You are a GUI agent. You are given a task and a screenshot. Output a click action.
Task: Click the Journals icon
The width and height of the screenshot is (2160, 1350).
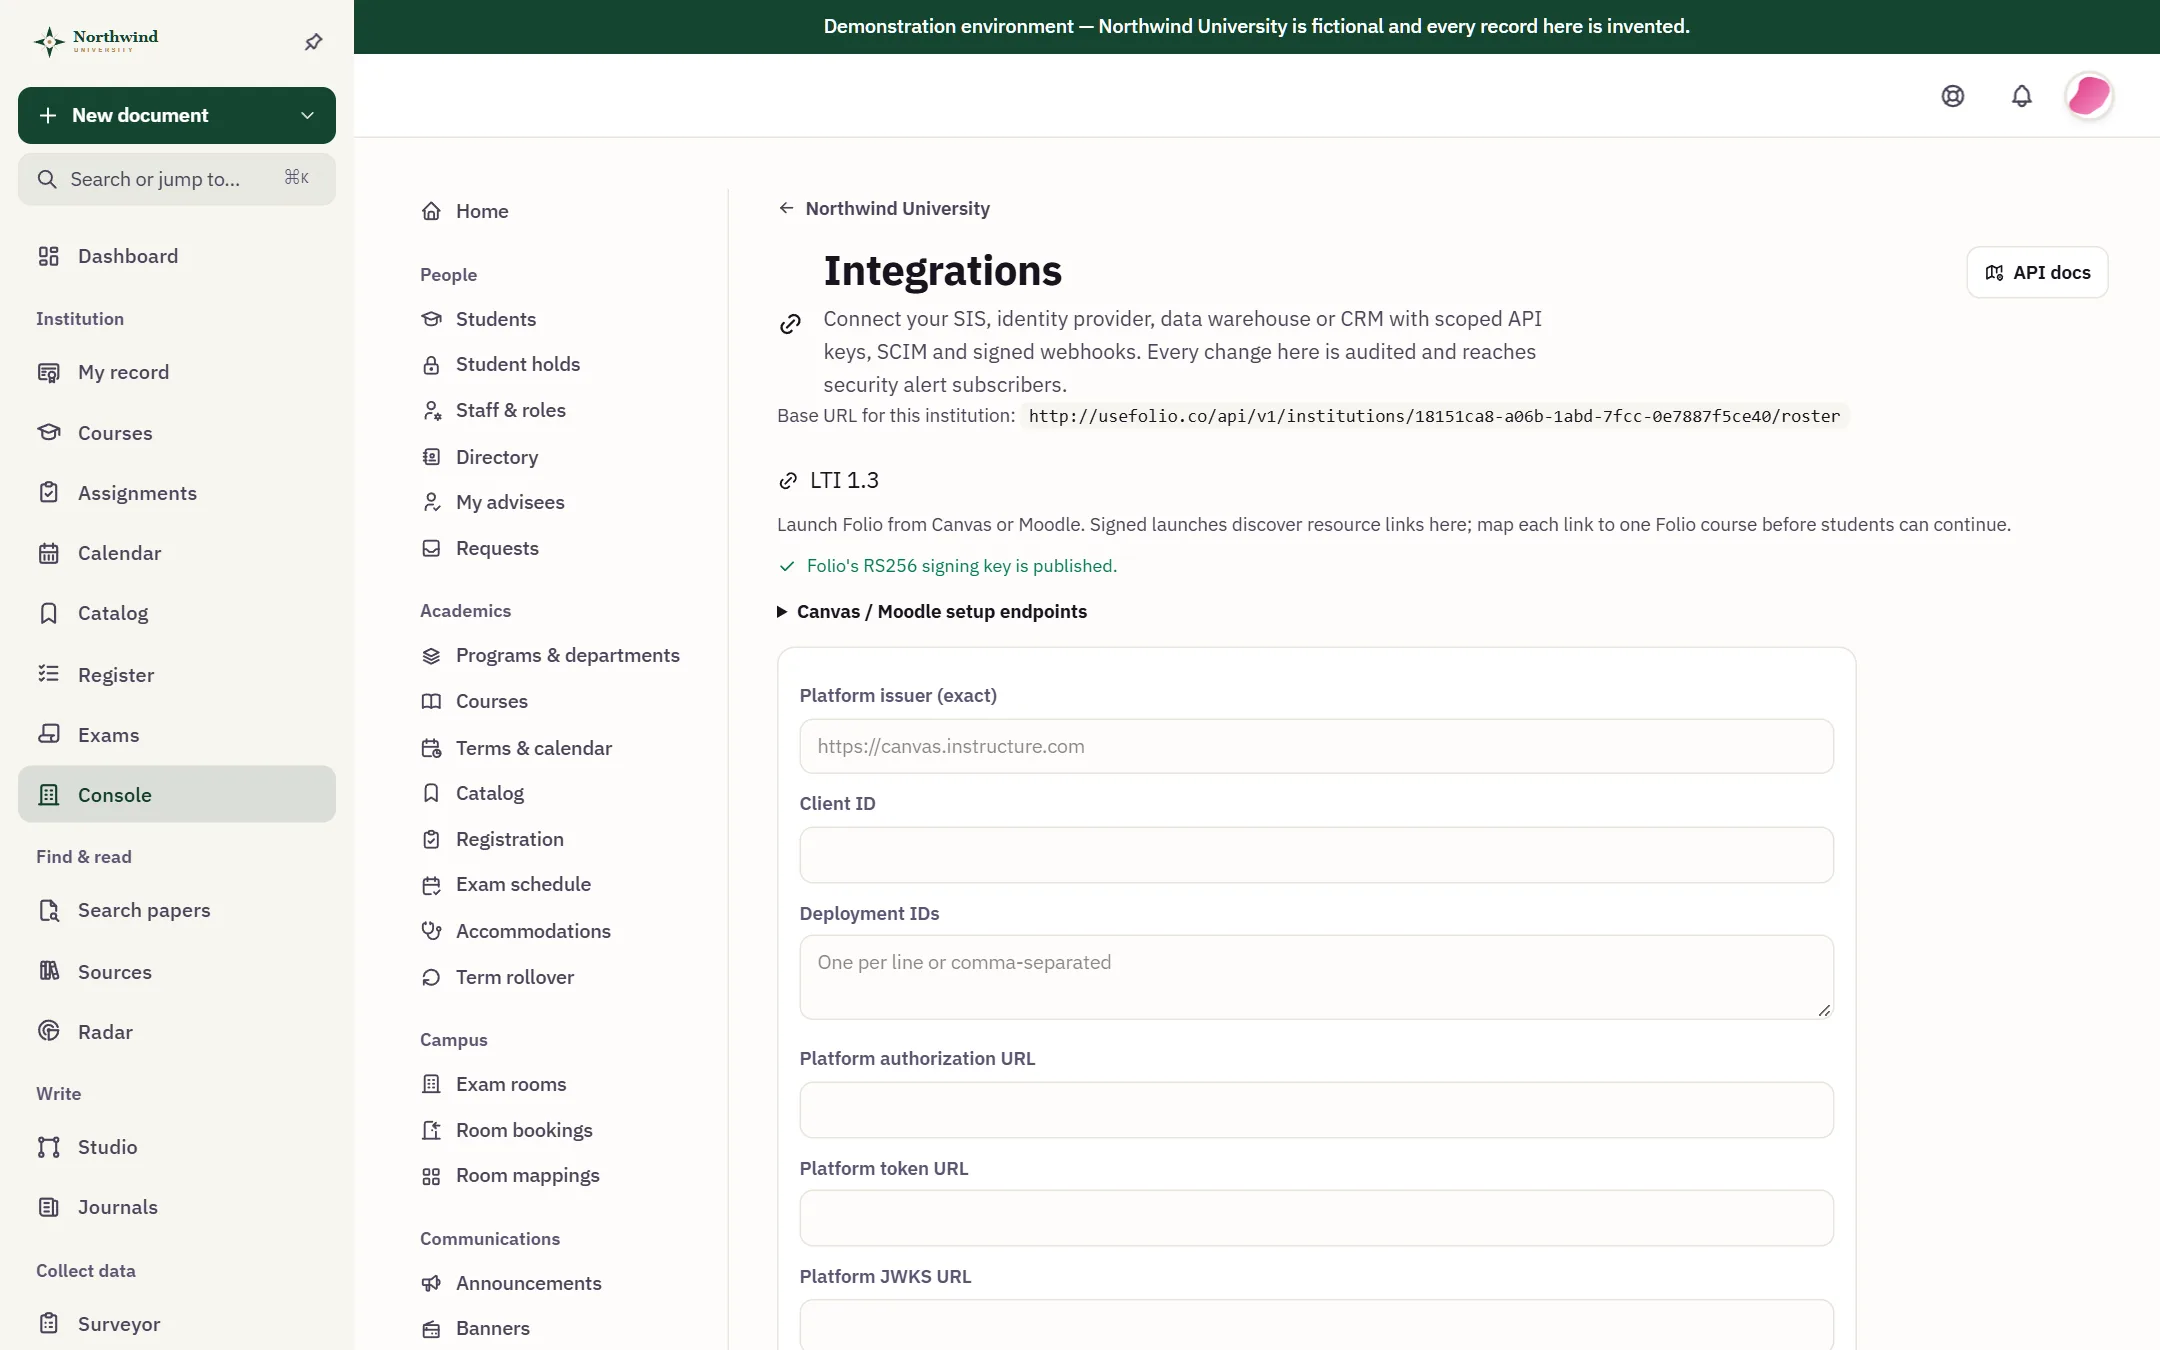(x=48, y=1207)
